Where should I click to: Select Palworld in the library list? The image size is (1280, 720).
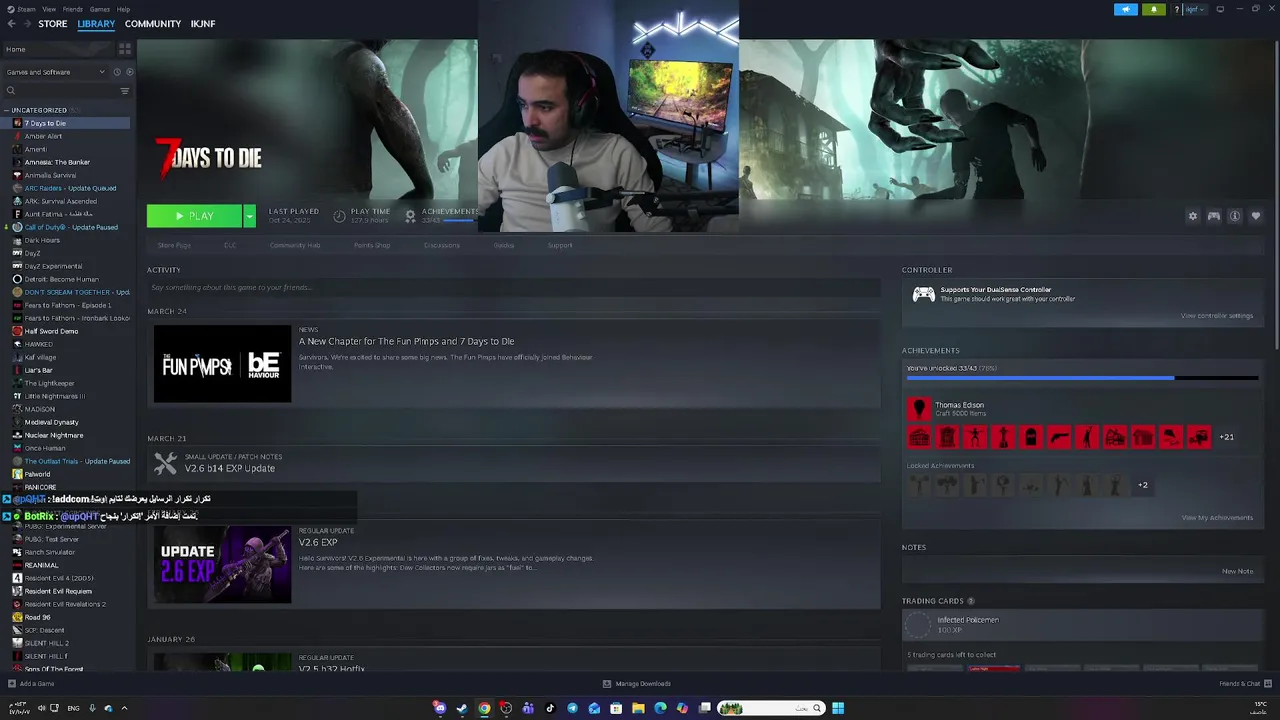pyautogui.click(x=37, y=474)
